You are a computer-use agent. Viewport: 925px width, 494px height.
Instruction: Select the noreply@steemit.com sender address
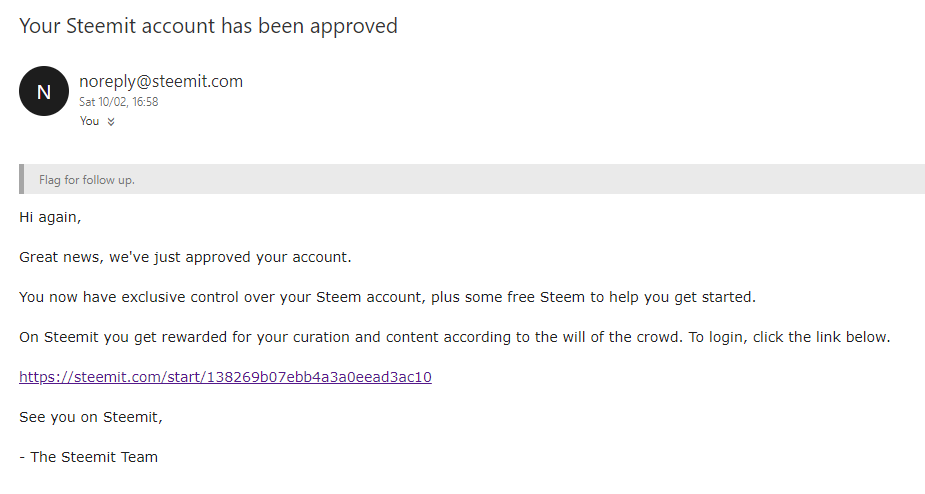pos(161,81)
